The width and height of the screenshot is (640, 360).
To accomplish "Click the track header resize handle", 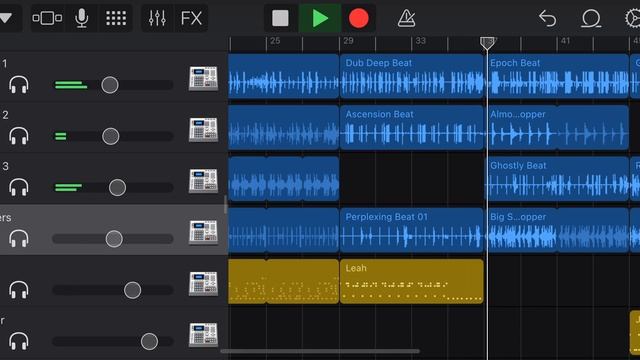I will 225,204.
